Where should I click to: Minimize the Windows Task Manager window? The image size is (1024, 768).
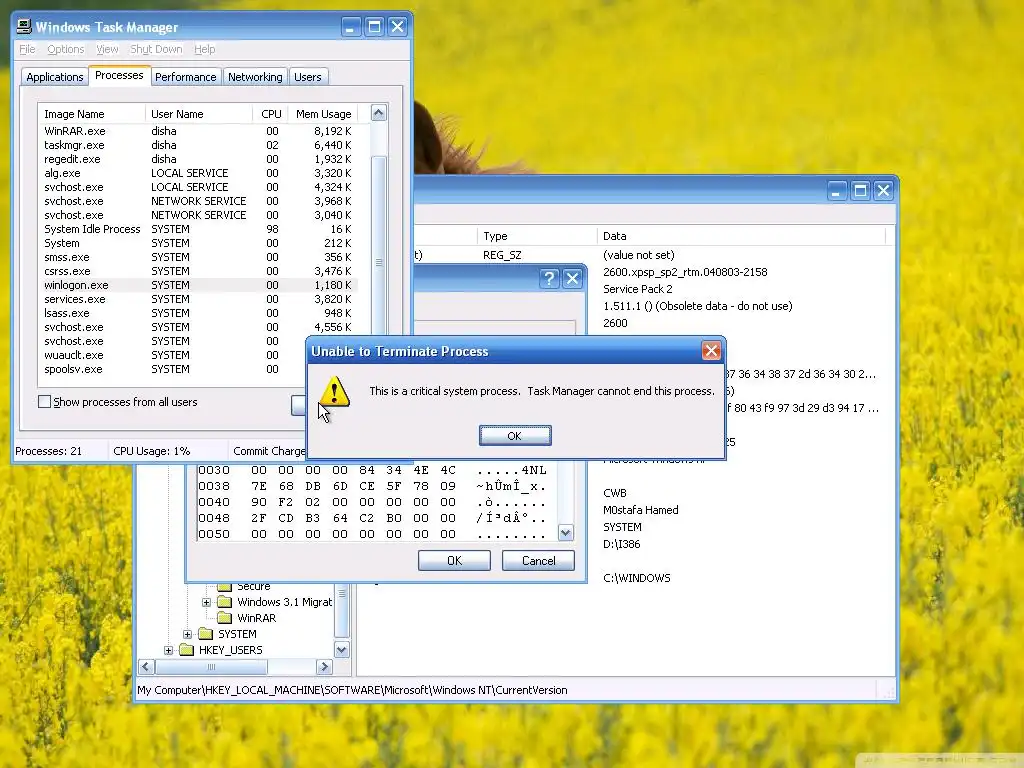tap(351, 27)
